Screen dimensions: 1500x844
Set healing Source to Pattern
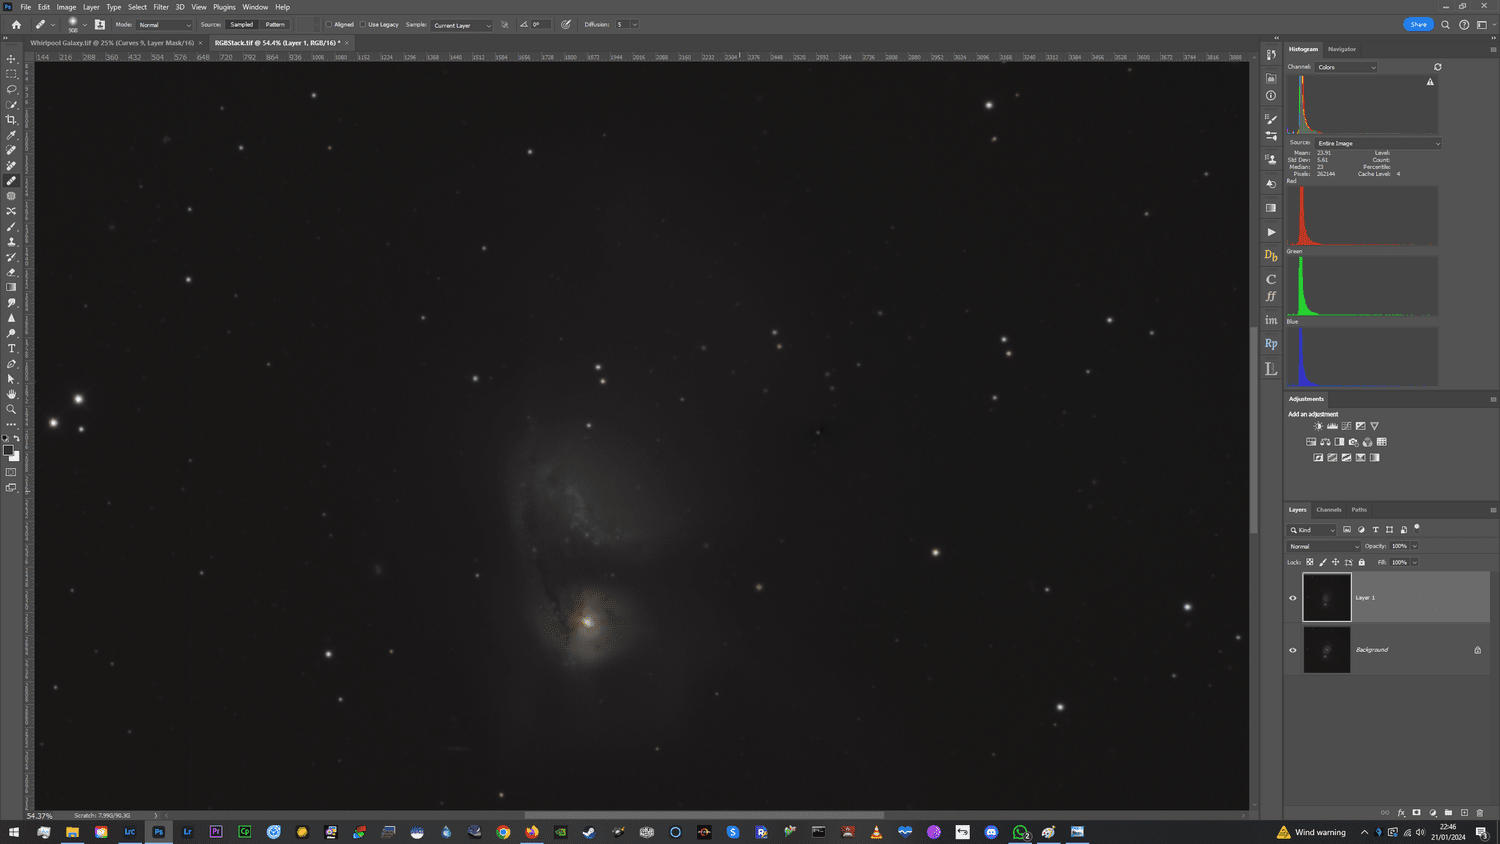click(x=275, y=25)
